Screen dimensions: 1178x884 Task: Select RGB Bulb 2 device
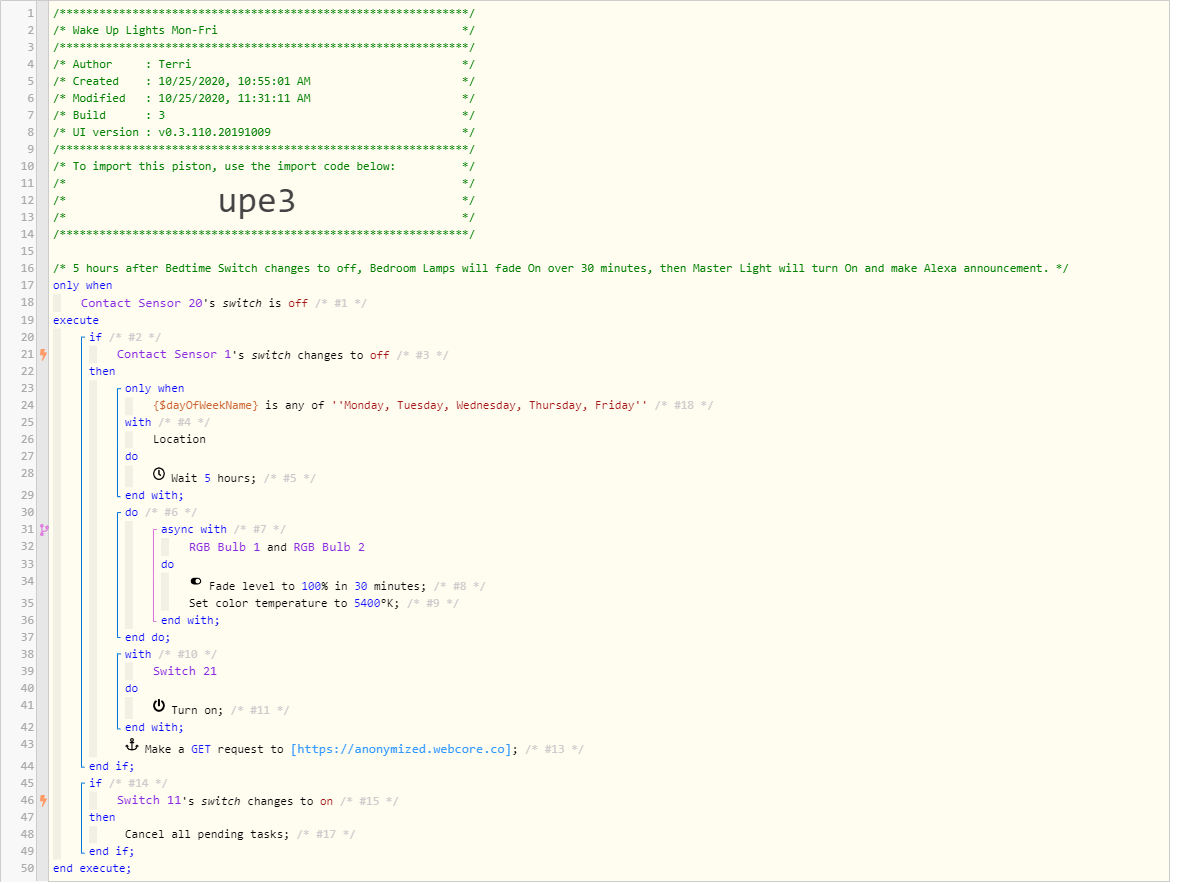(x=329, y=548)
